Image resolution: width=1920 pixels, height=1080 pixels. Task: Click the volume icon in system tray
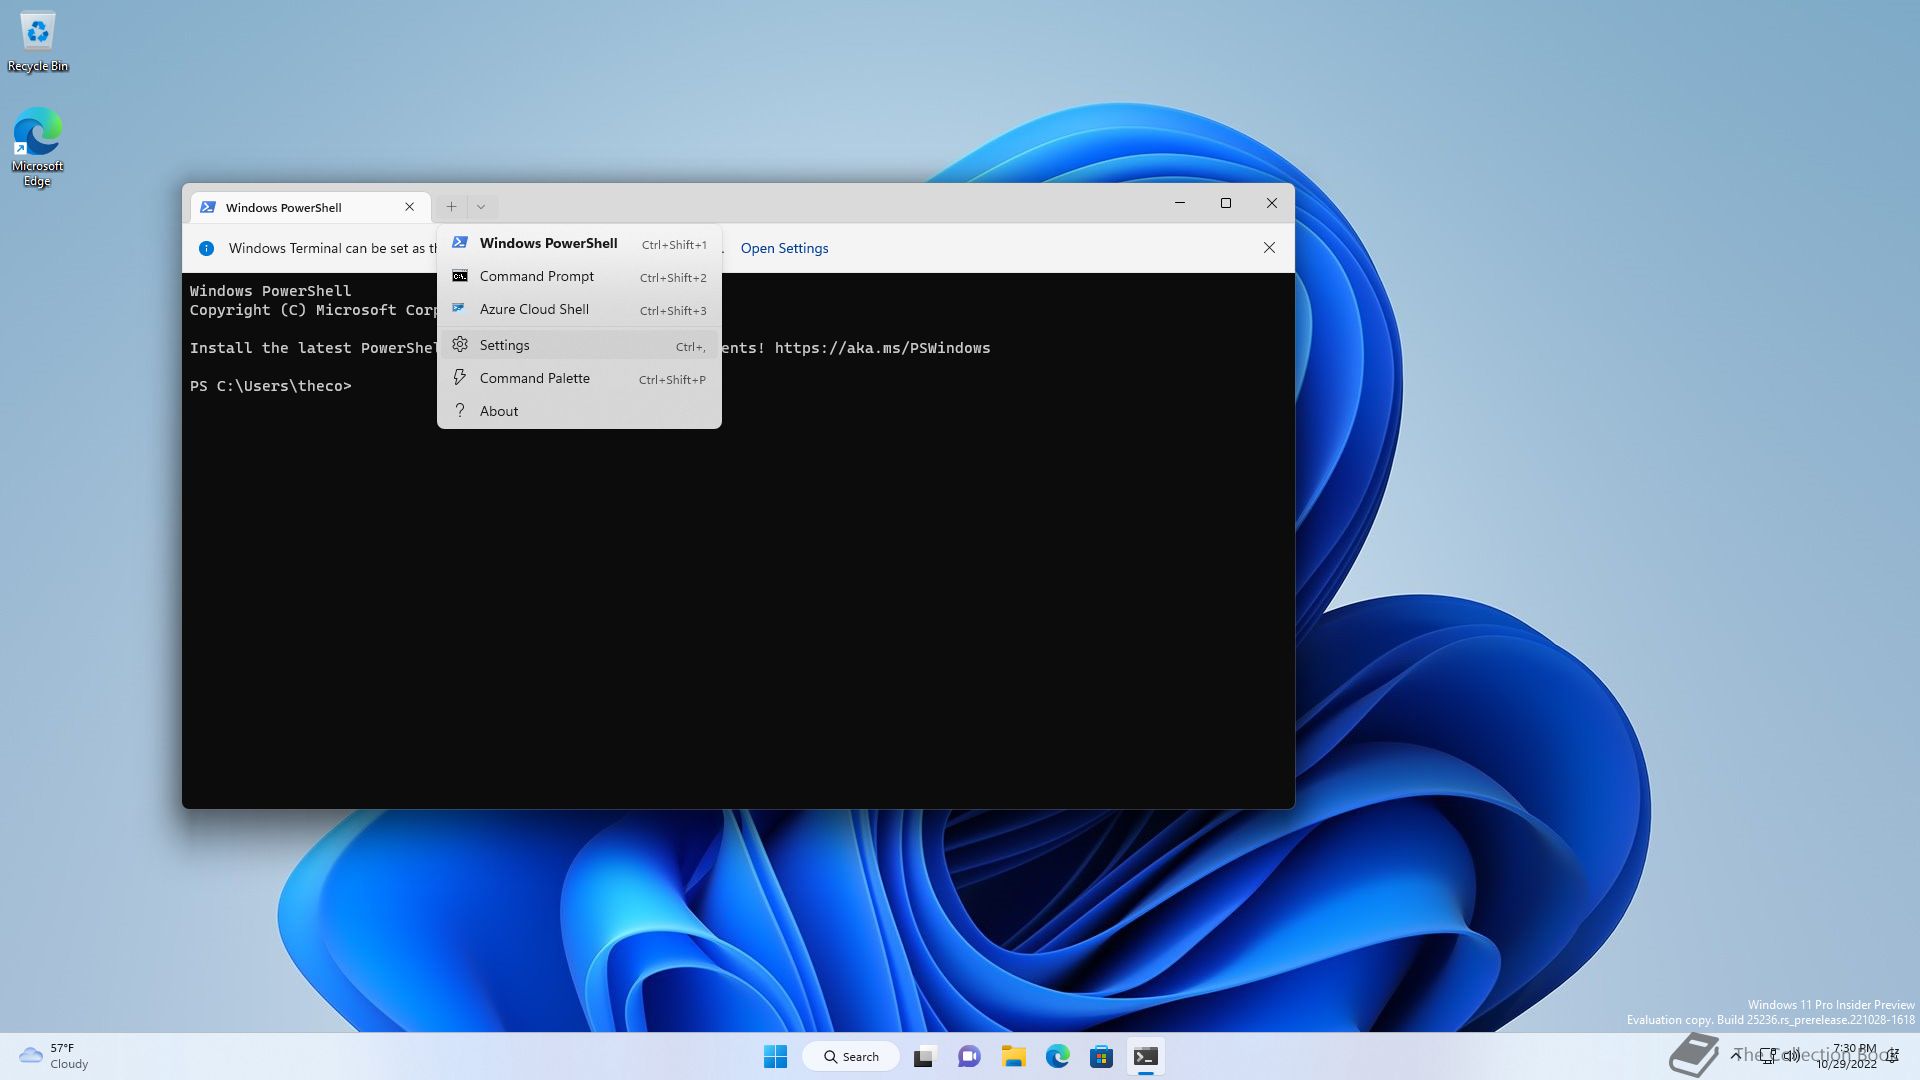(x=1791, y=1056)
